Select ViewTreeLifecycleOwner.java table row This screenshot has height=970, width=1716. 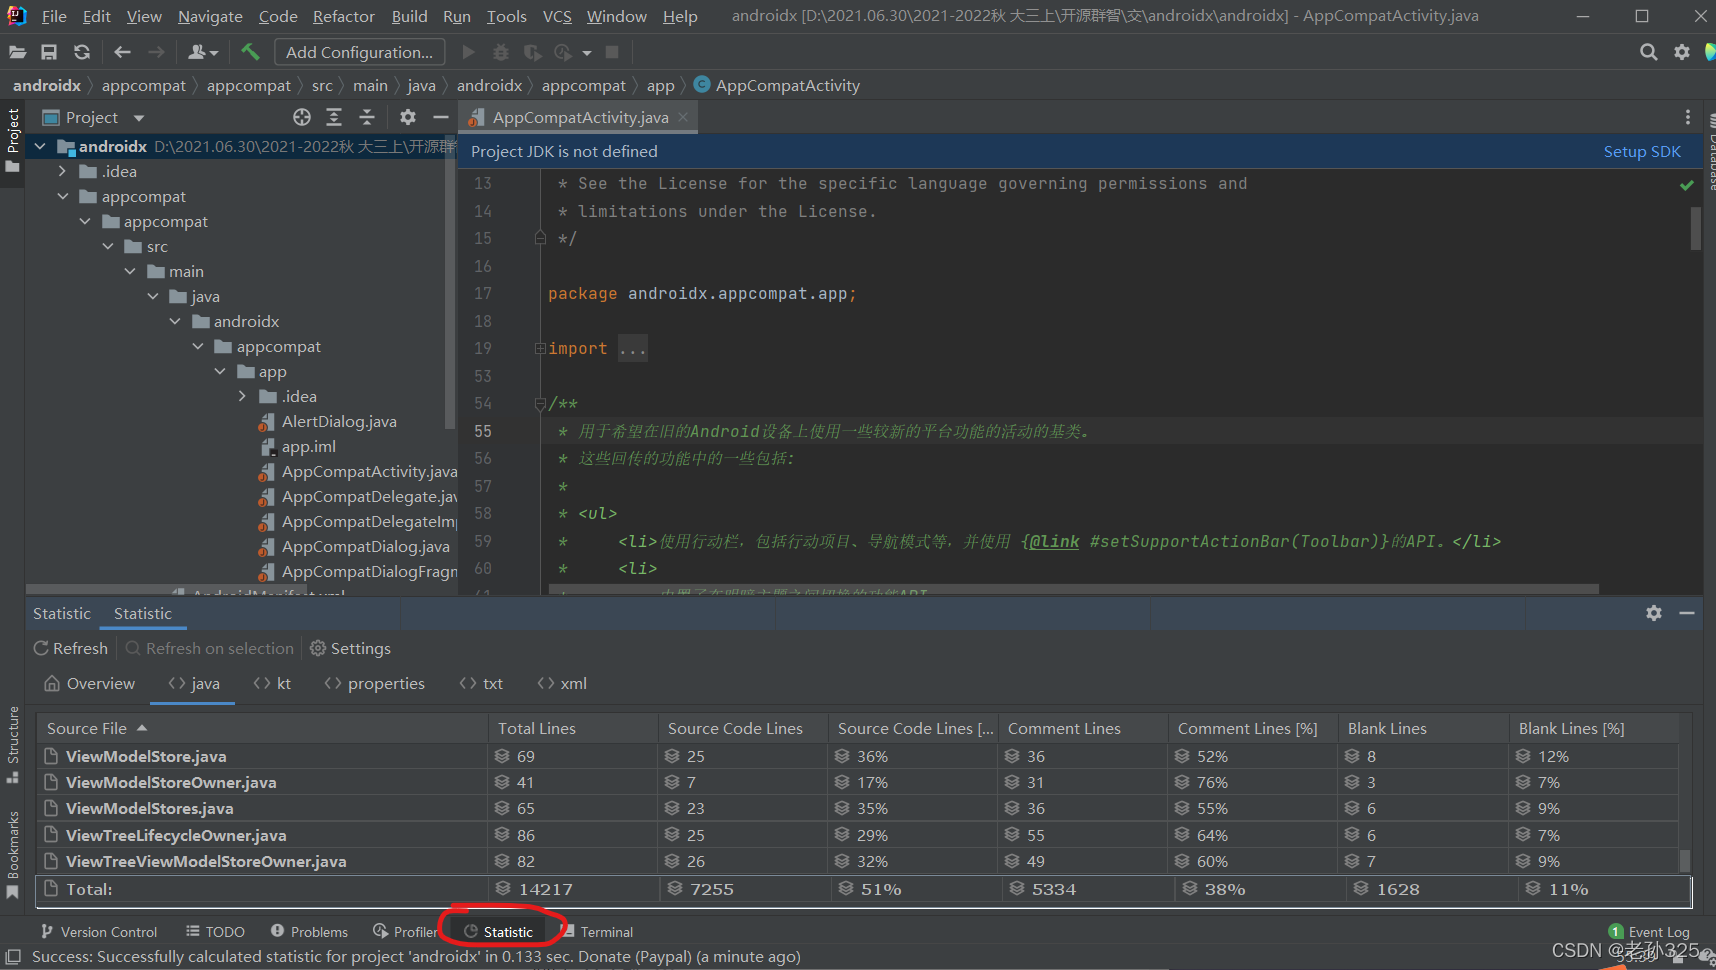858,835
